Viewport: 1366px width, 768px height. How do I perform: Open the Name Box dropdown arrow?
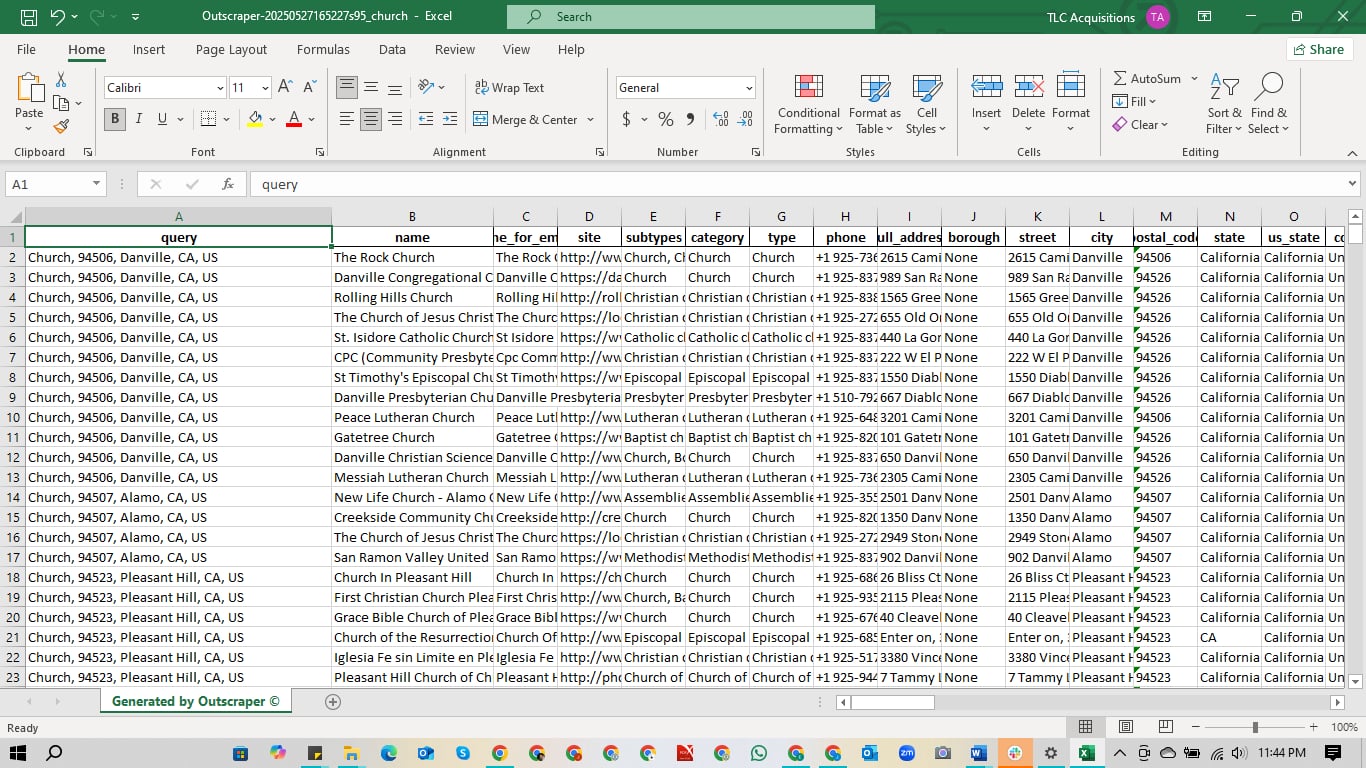point(96,184)
